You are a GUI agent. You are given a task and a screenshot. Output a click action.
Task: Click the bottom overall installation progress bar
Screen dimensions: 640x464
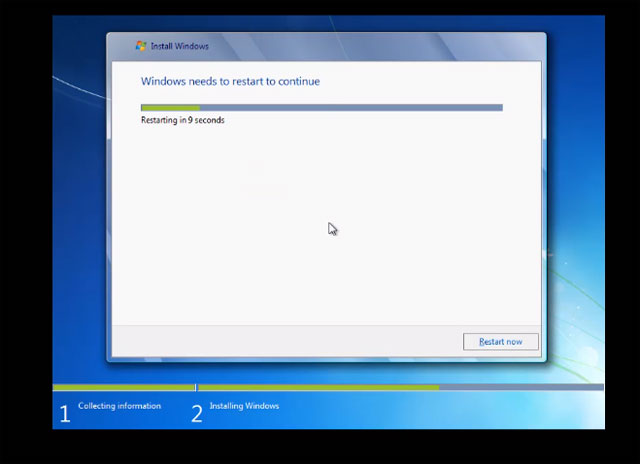(x=328, y=387)
